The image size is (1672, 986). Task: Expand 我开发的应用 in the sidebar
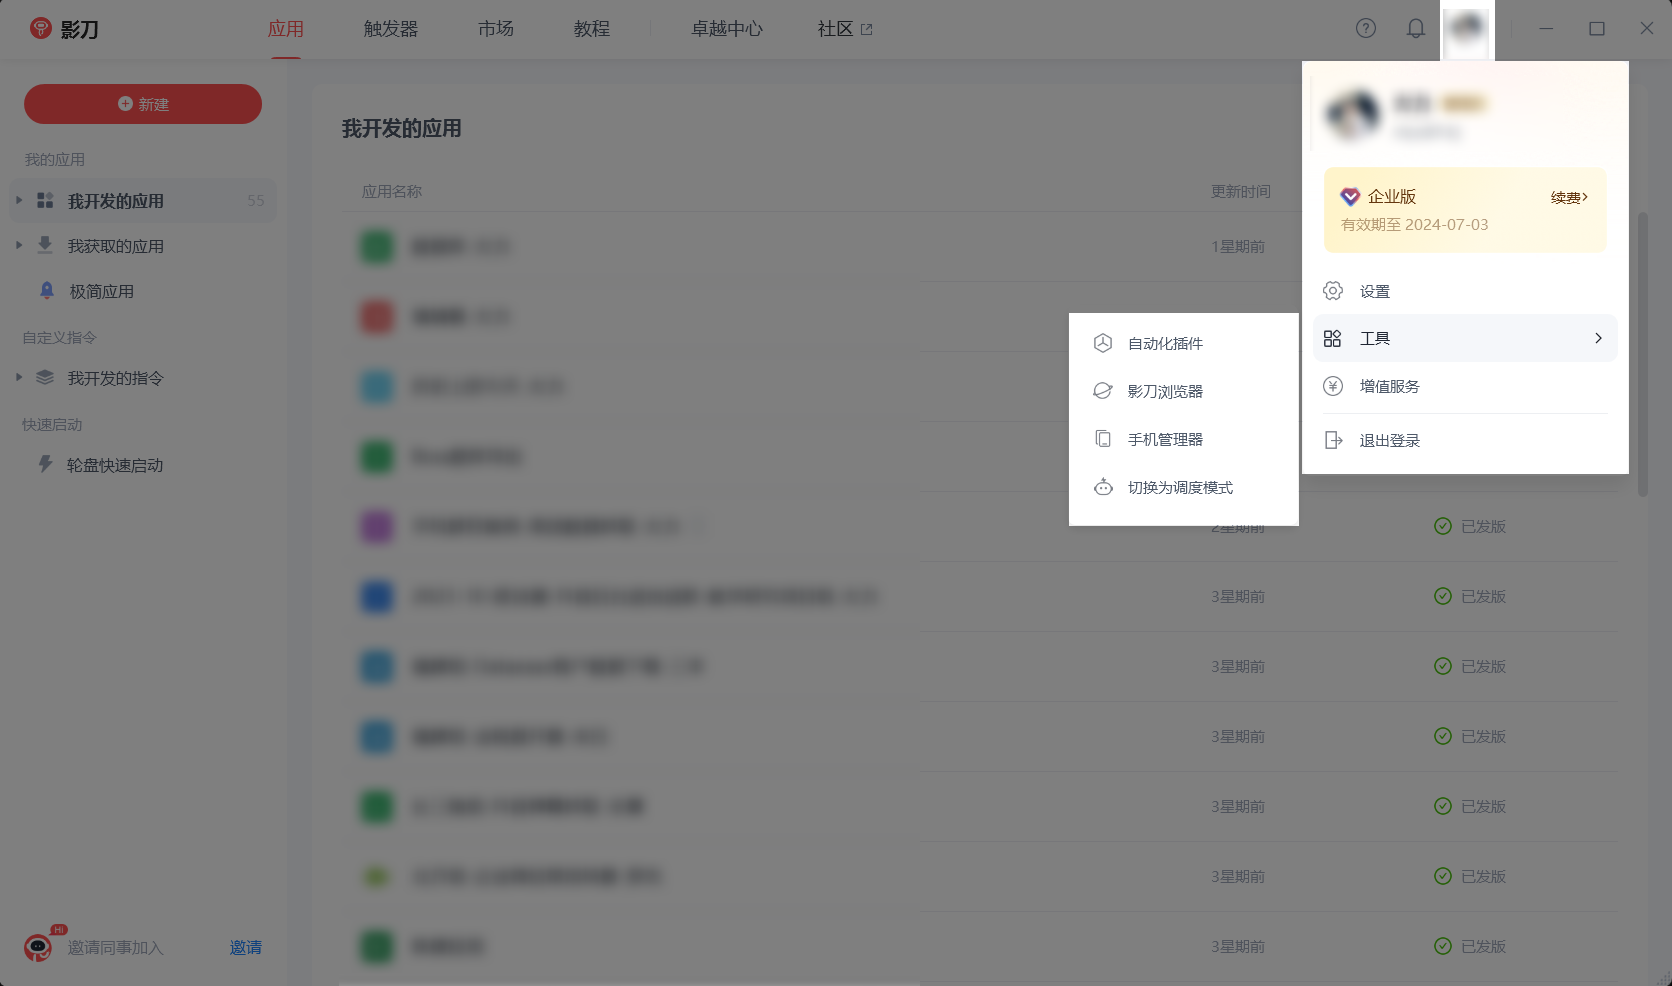(18, 200)
